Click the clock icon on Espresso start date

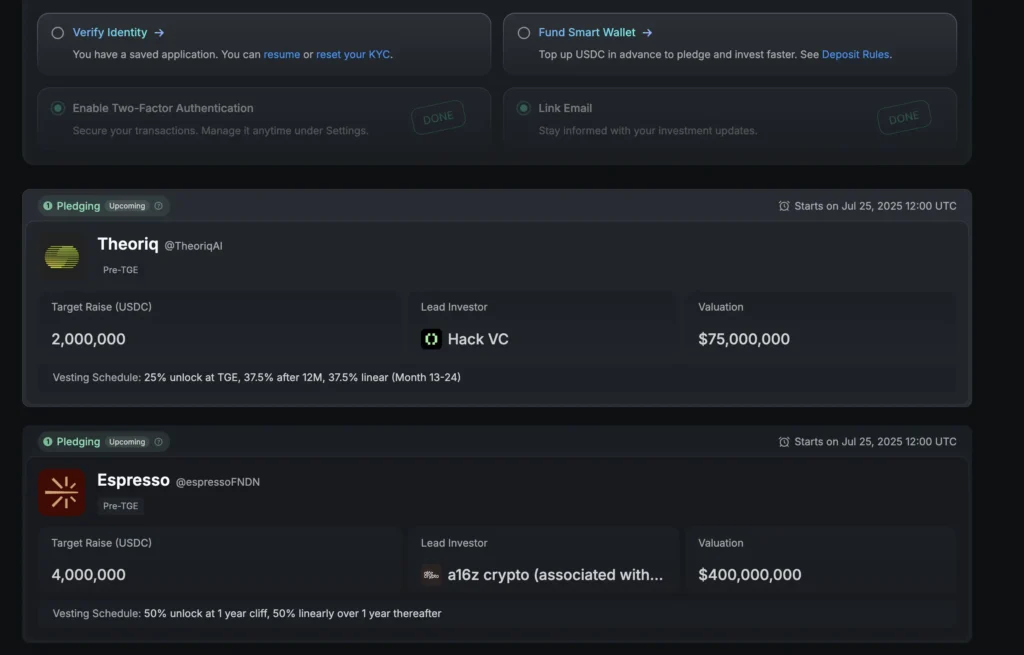[x=784, y=442]
